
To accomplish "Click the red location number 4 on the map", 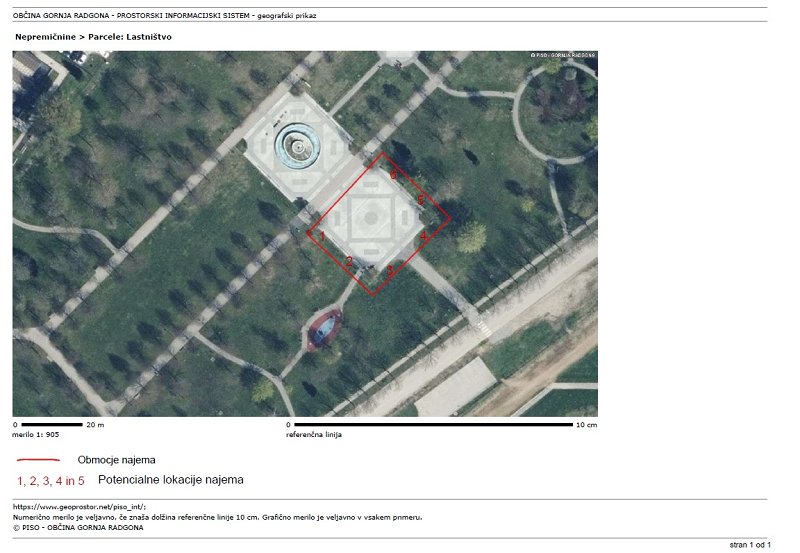I will 423,237.
